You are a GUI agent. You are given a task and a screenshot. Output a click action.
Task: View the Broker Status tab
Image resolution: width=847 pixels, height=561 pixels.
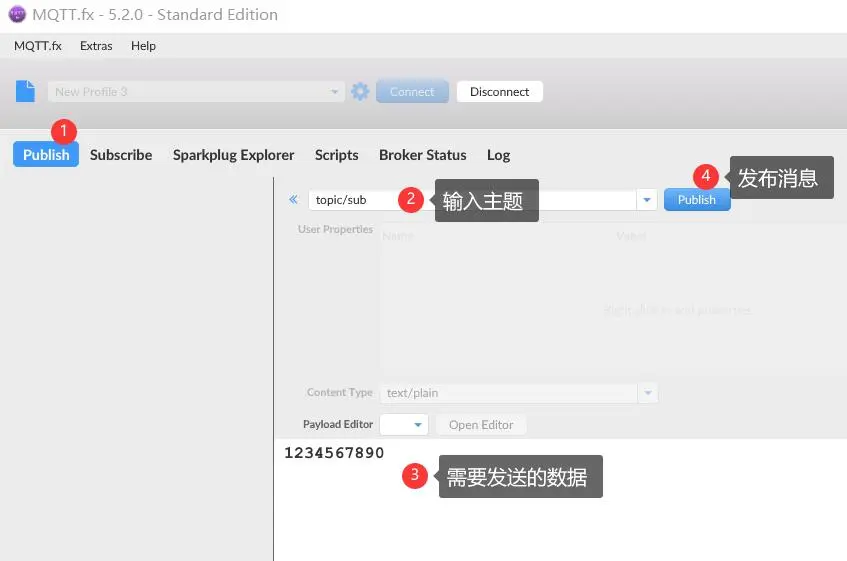[422, 155]
